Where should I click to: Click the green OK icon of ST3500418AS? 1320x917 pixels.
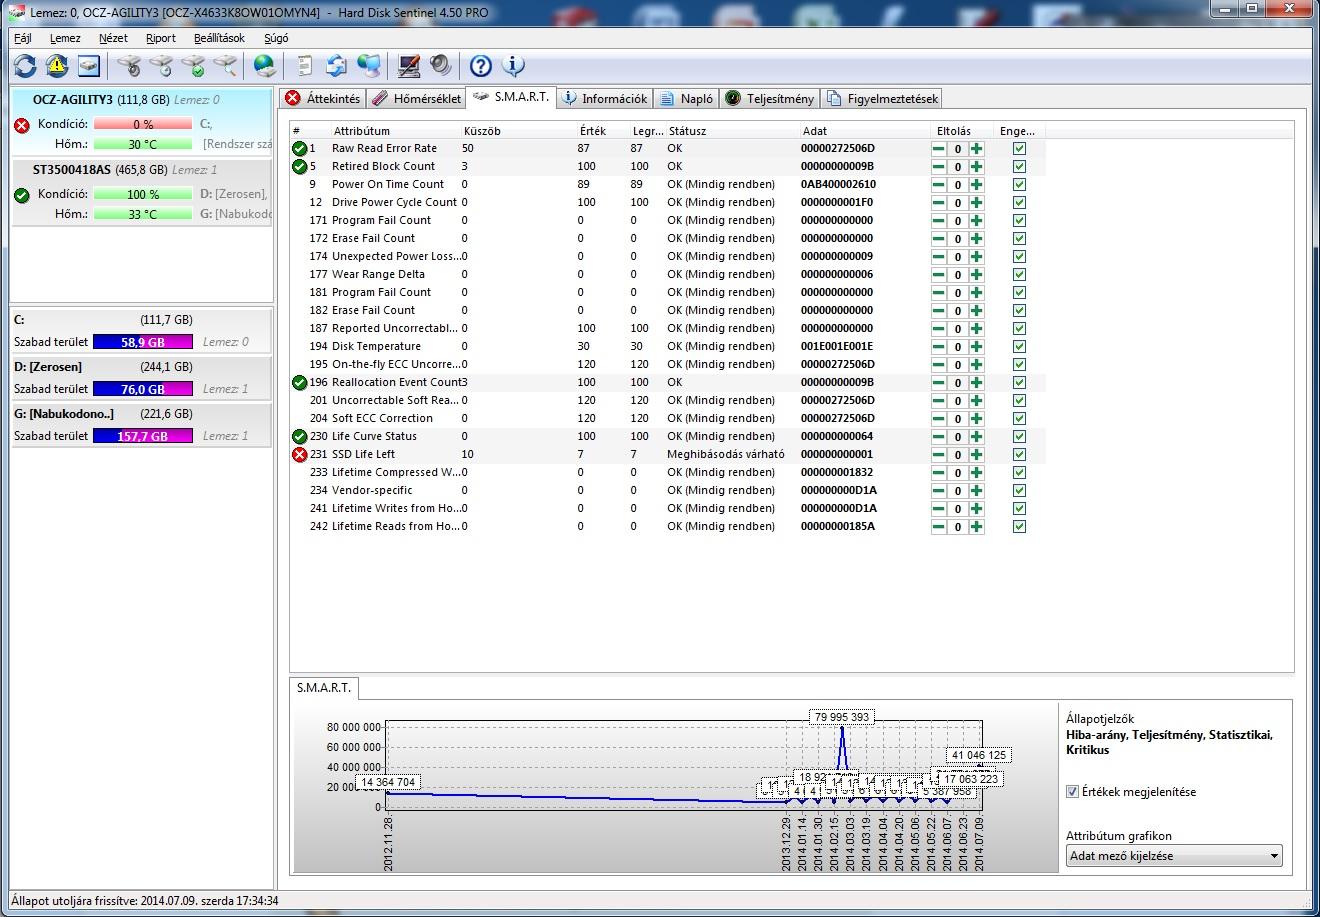pos(22,195)
